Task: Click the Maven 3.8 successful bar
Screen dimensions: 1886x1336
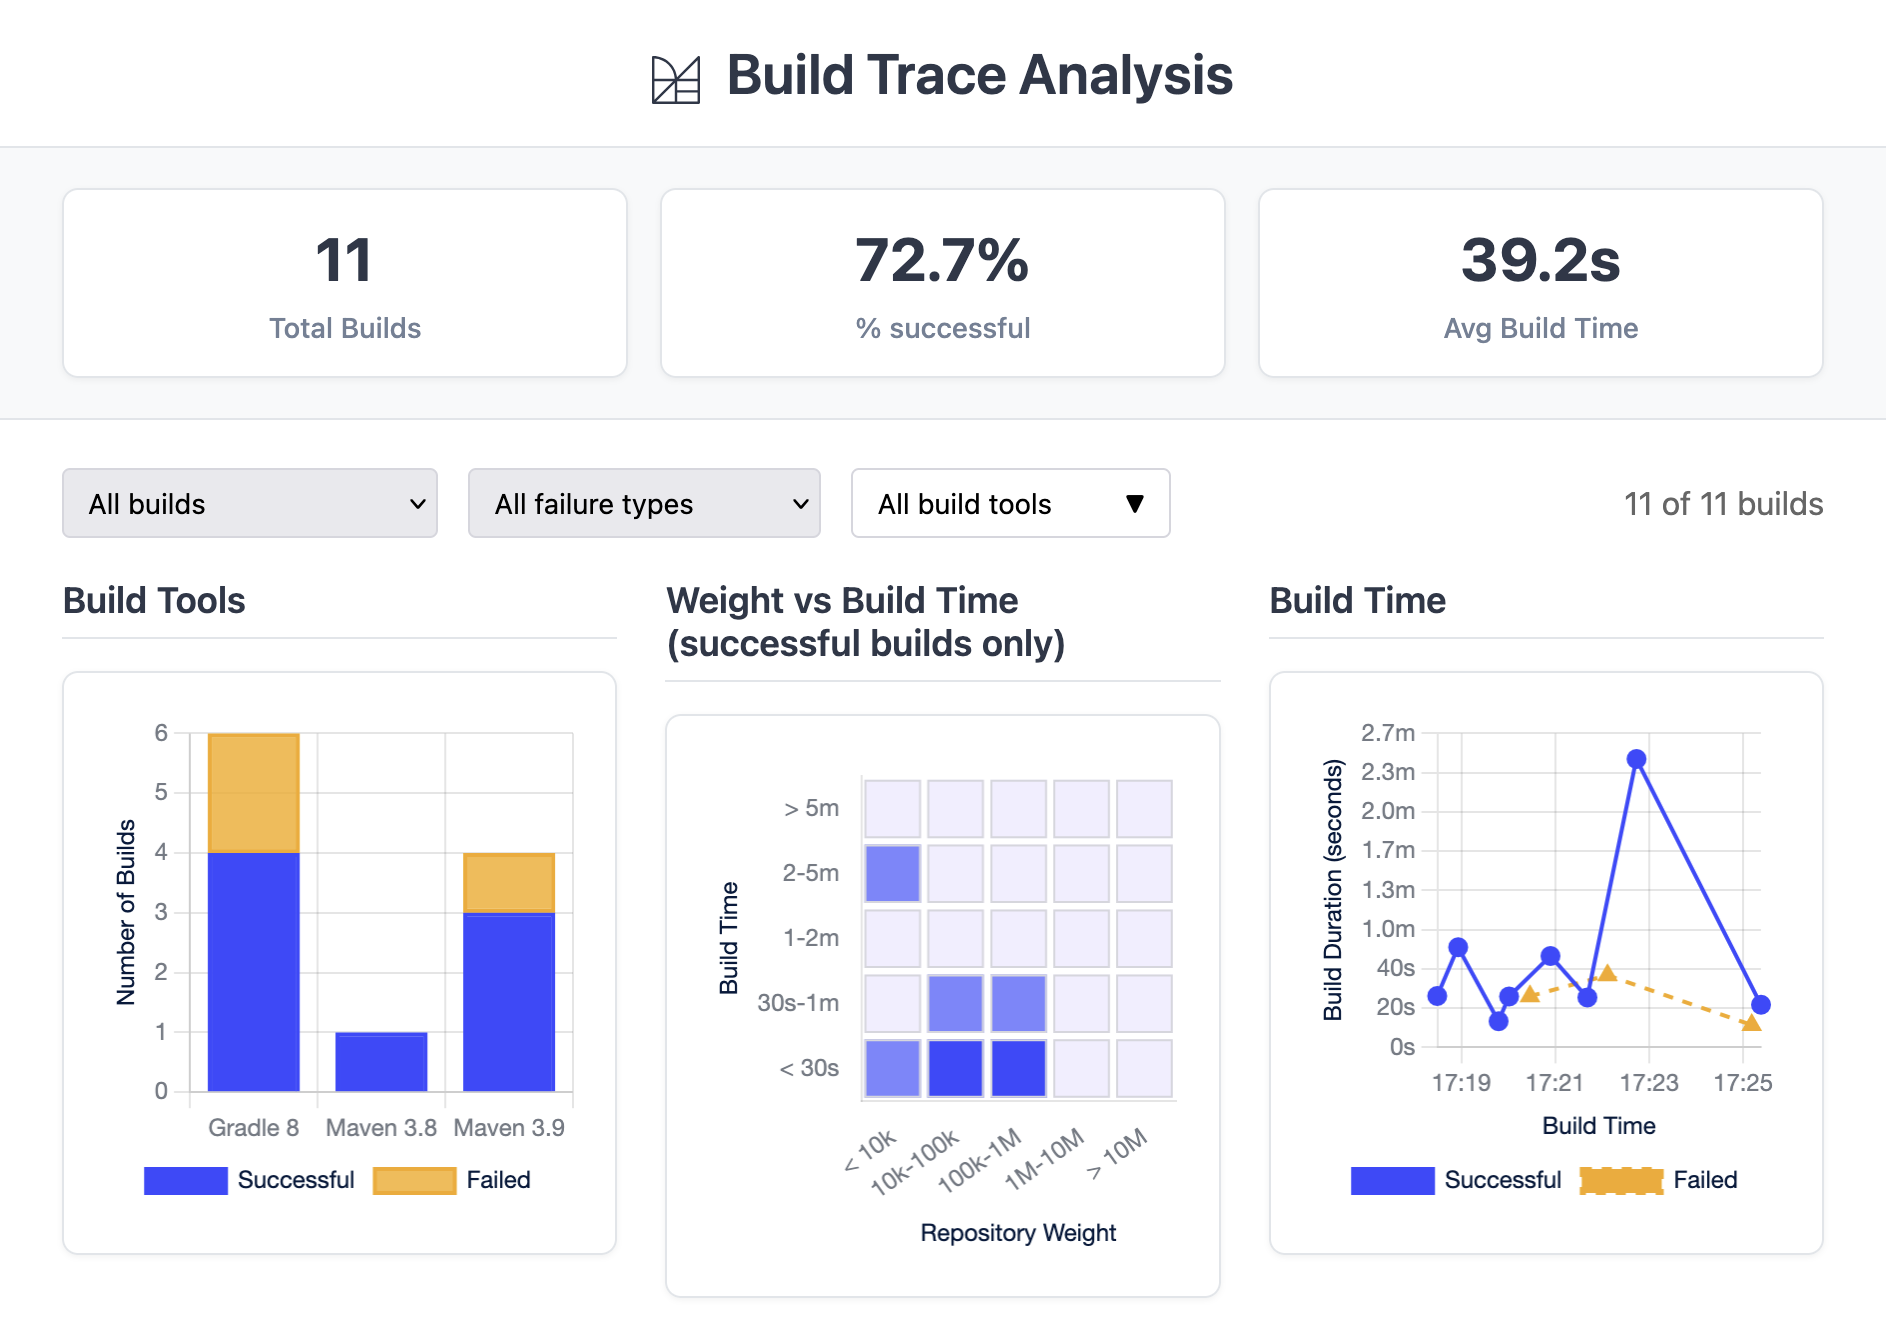Action: point(381,1061)
